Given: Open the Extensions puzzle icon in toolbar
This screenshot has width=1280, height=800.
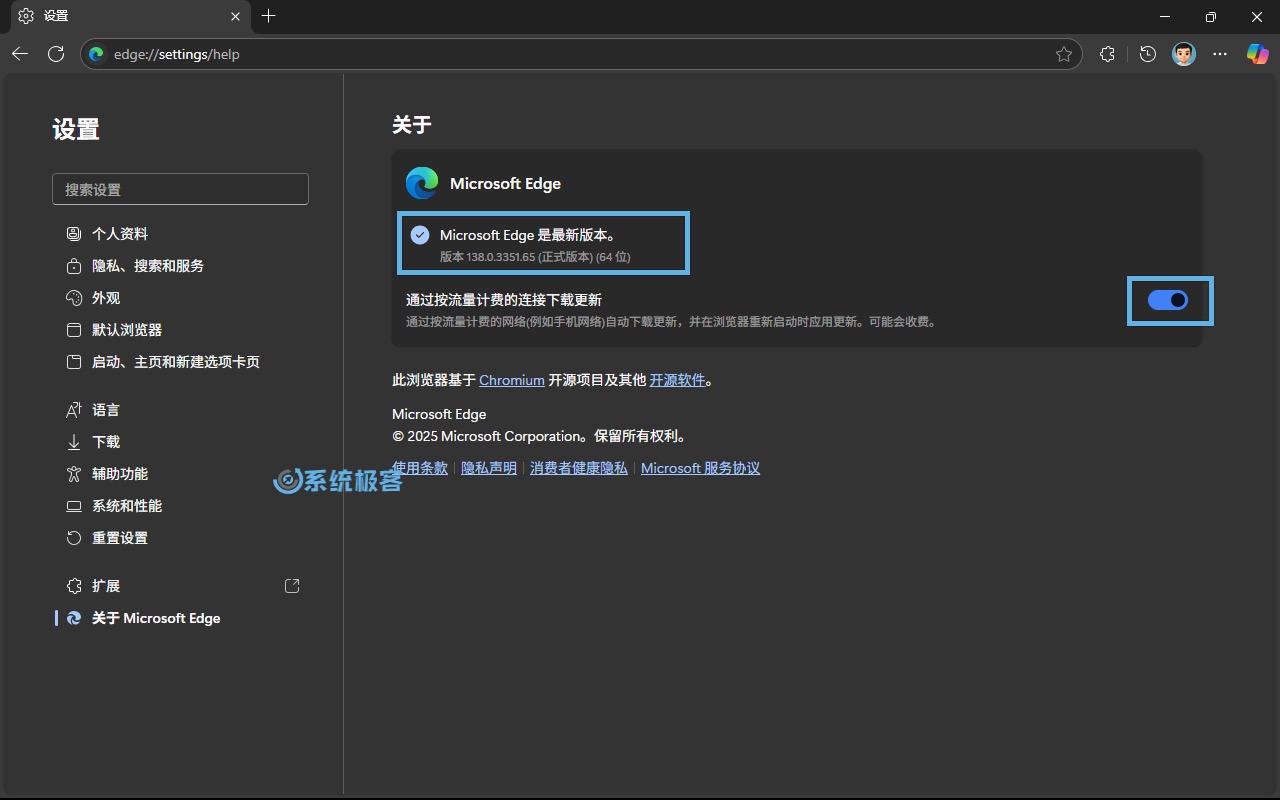Looking at the screenshot, I should pos(1107,54).
